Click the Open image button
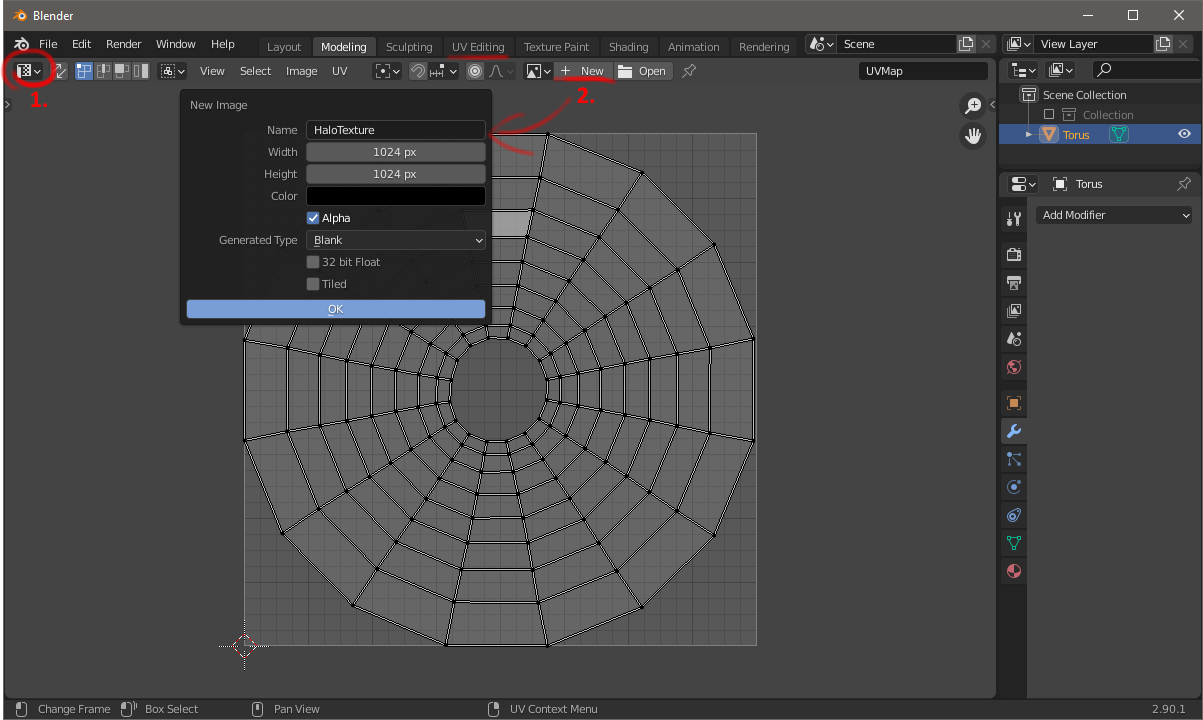The height and width of the screenshot is (720, 1203). (x=642, y=71)
